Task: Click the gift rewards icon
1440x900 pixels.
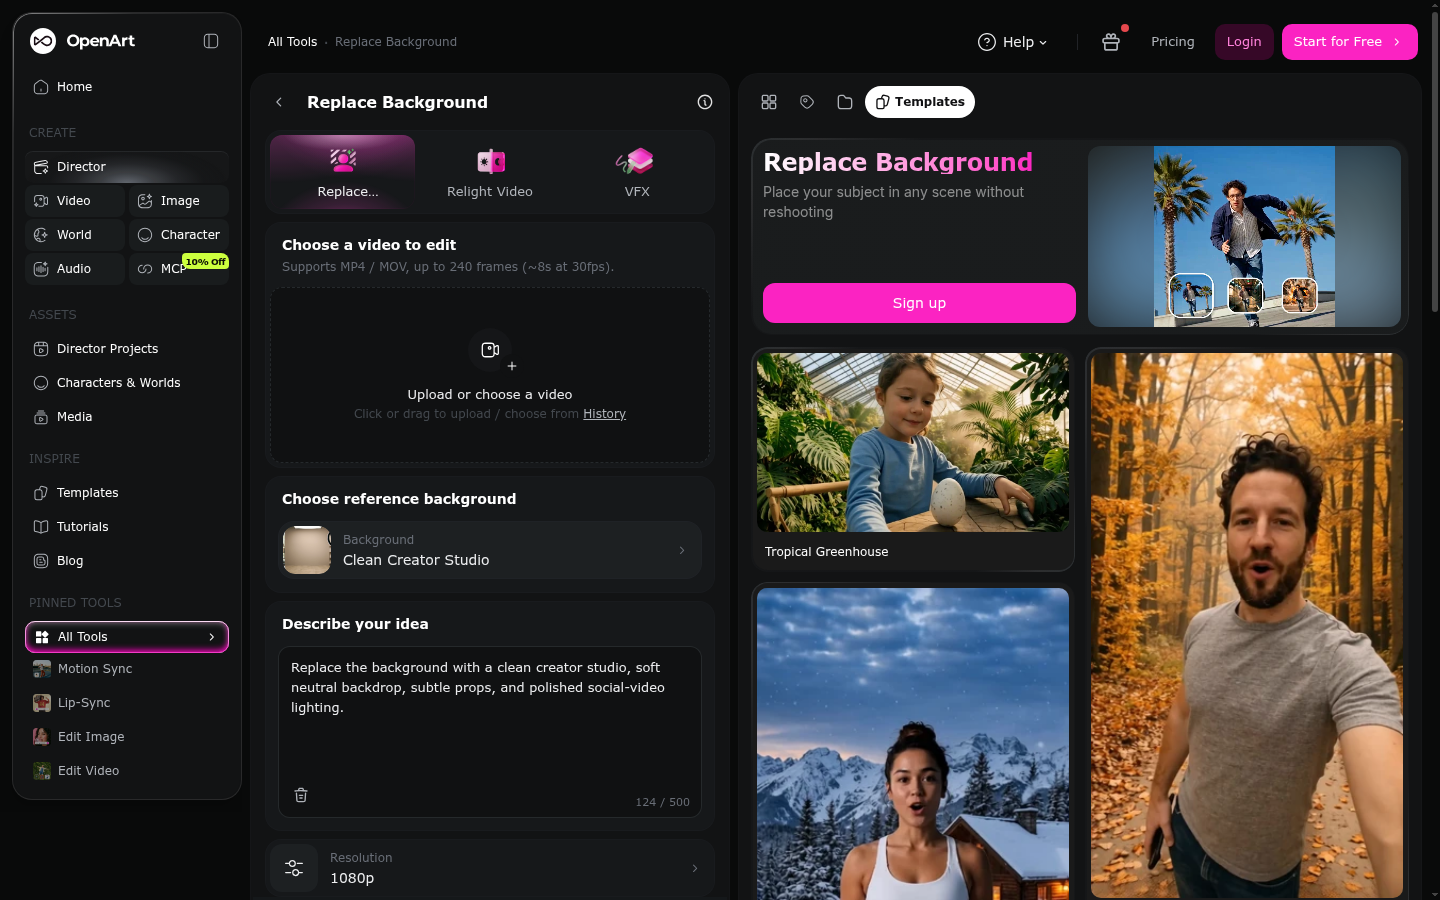Action: point(1111,42)
